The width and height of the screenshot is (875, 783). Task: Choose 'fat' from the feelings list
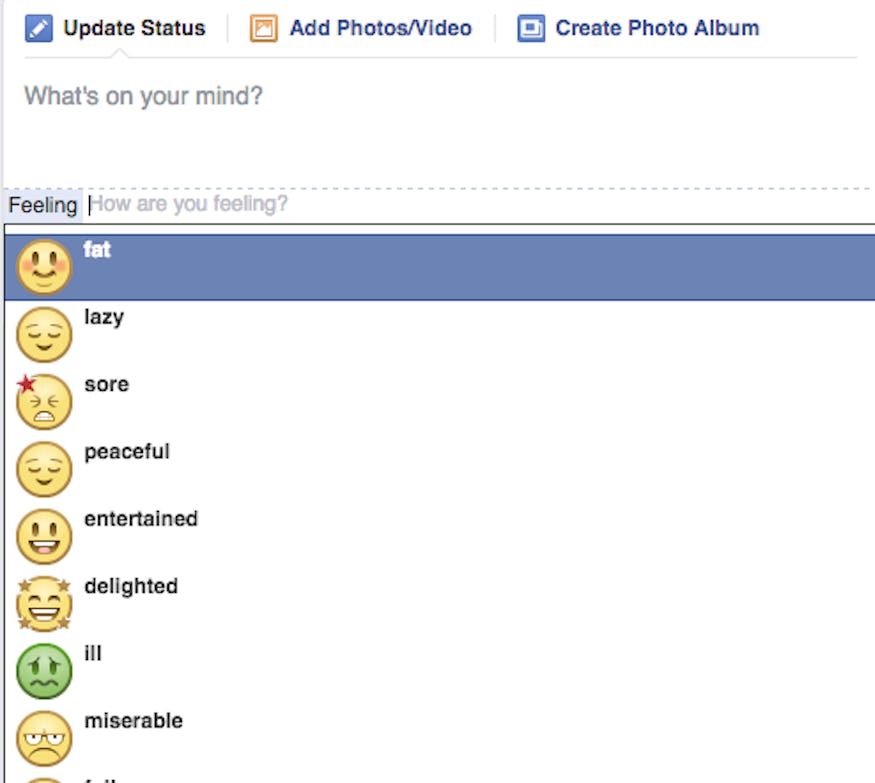coord(97,250)
